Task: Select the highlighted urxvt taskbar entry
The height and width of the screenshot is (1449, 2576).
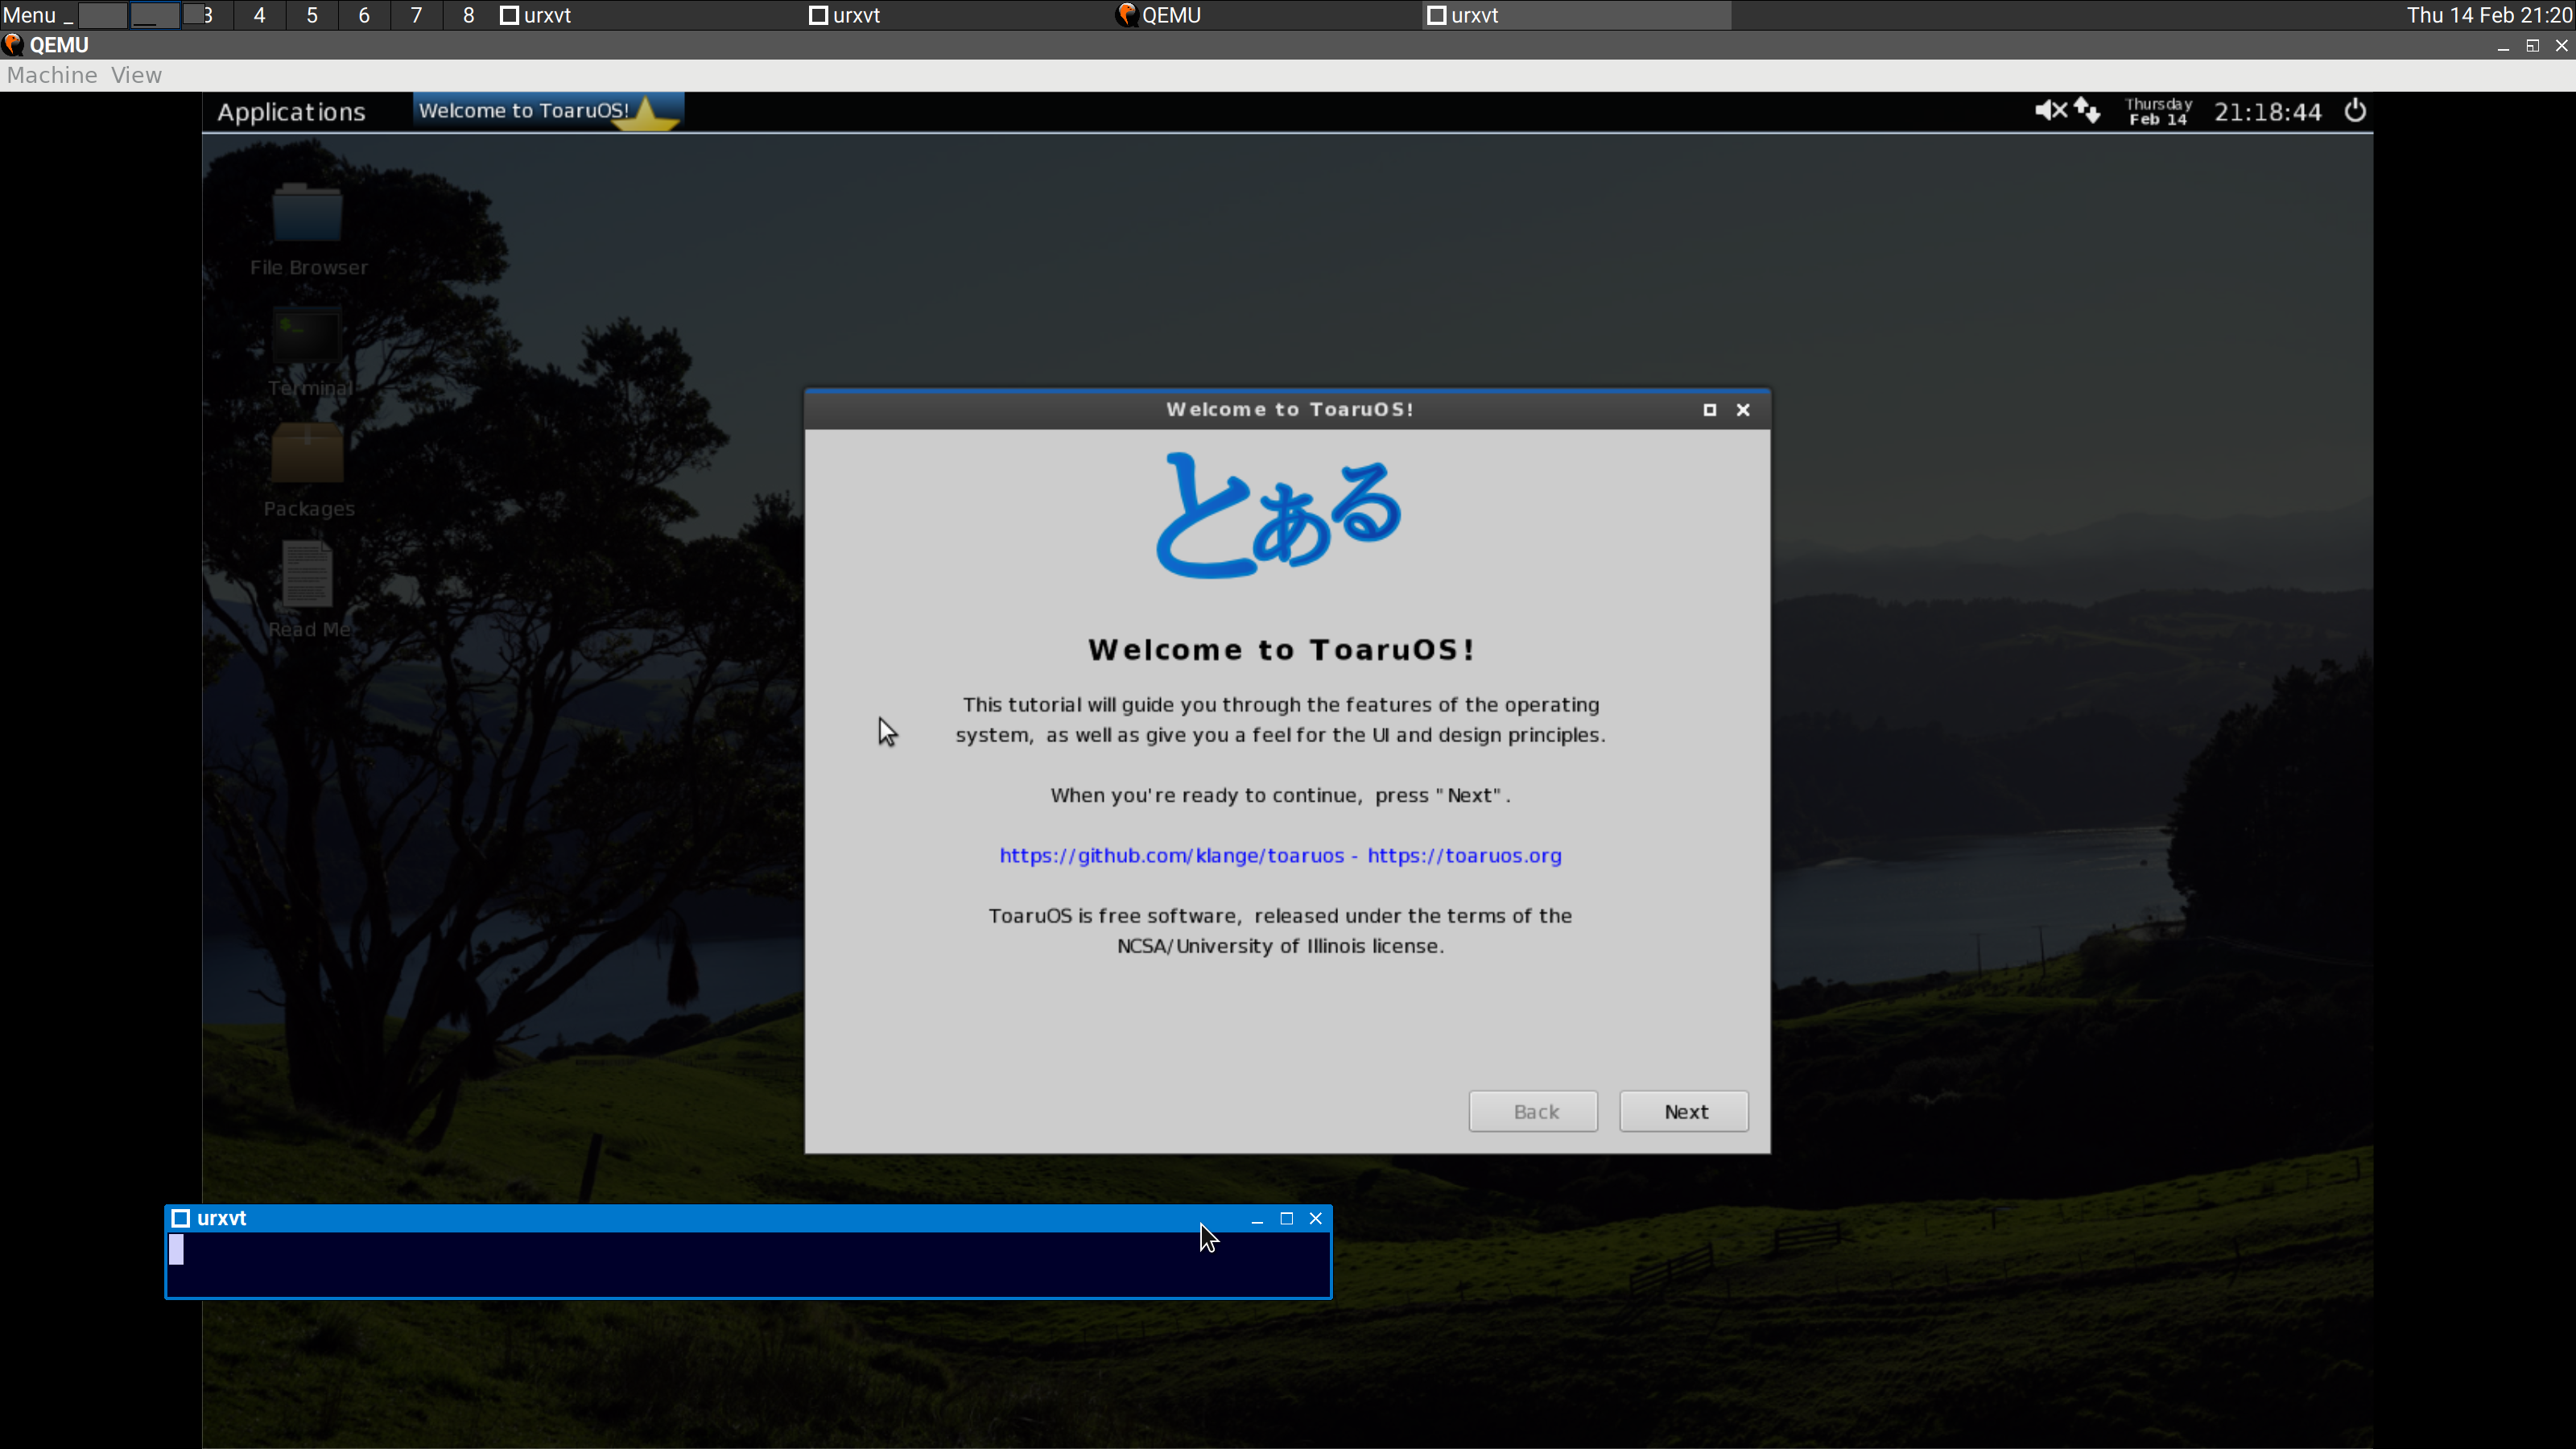Action: [x=1576, y=15]
